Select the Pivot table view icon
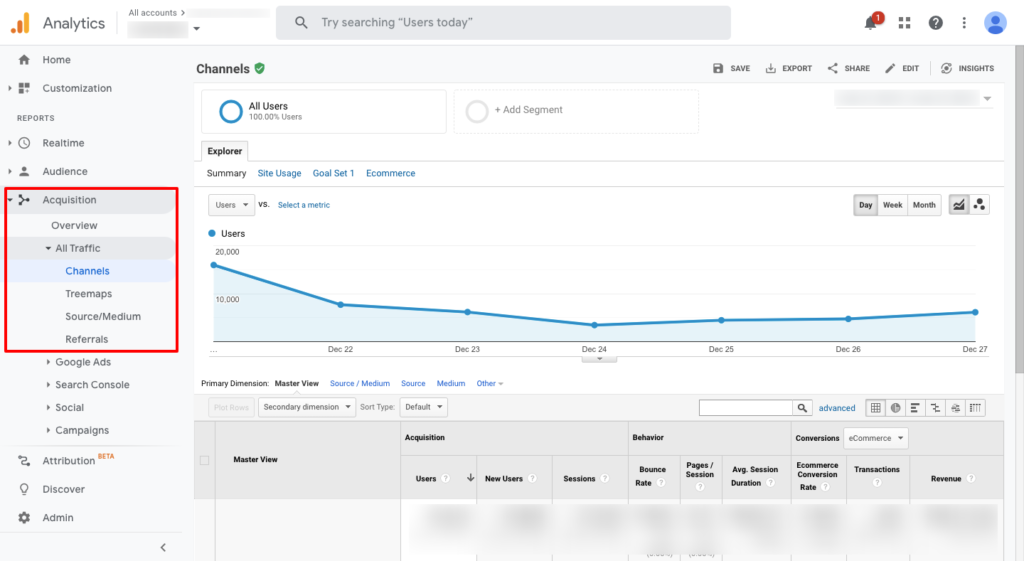 pyautogui.click(x=975, y=408)
